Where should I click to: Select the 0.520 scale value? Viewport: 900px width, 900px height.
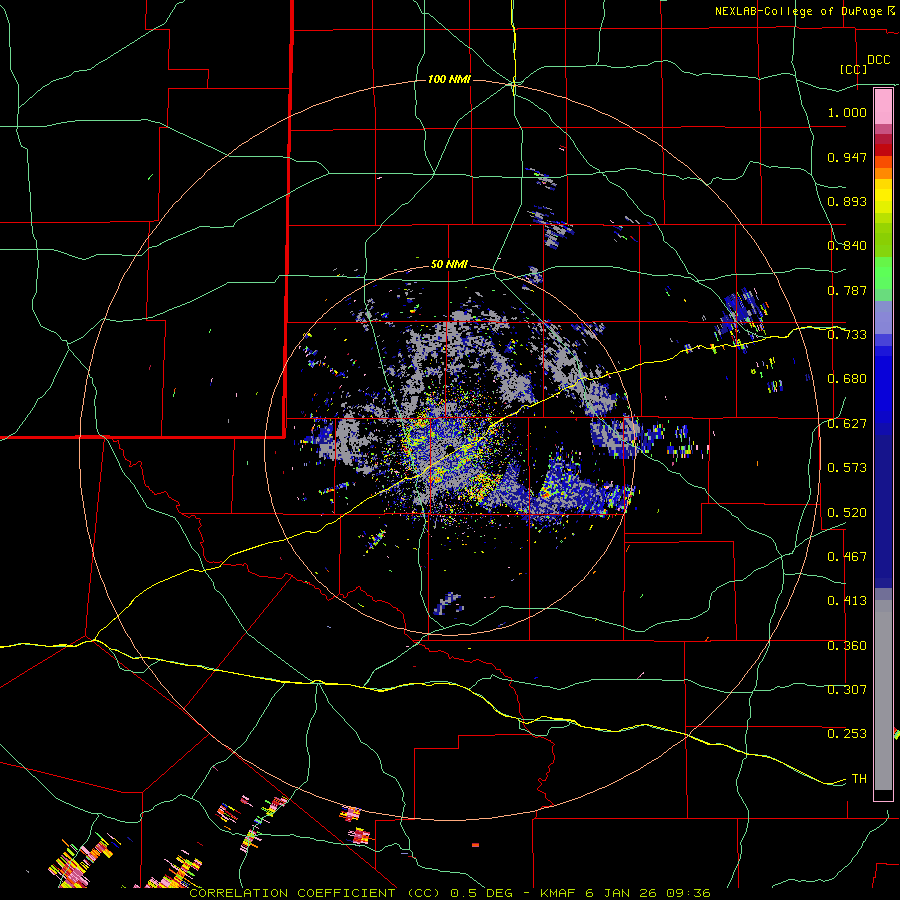click(847, 513)
